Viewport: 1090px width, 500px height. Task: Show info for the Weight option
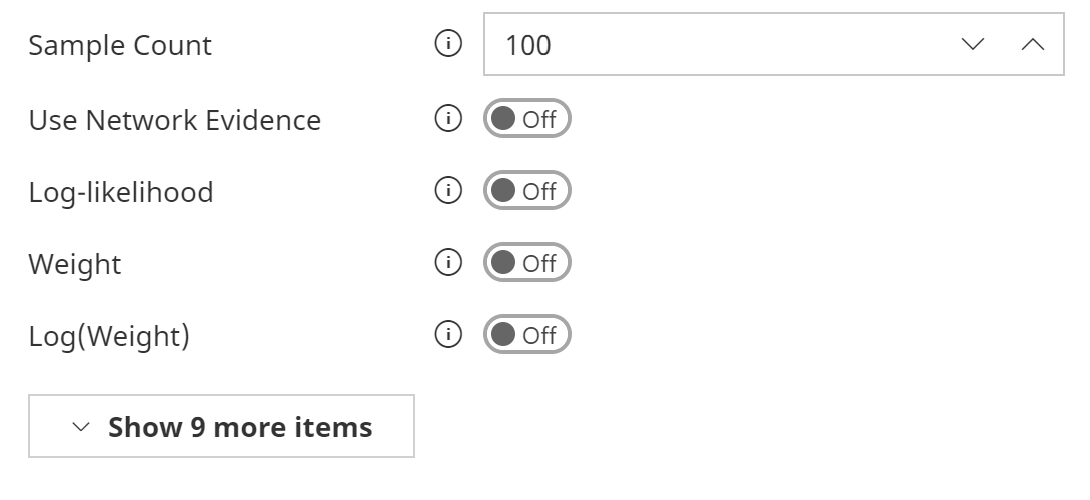(448, 263)
